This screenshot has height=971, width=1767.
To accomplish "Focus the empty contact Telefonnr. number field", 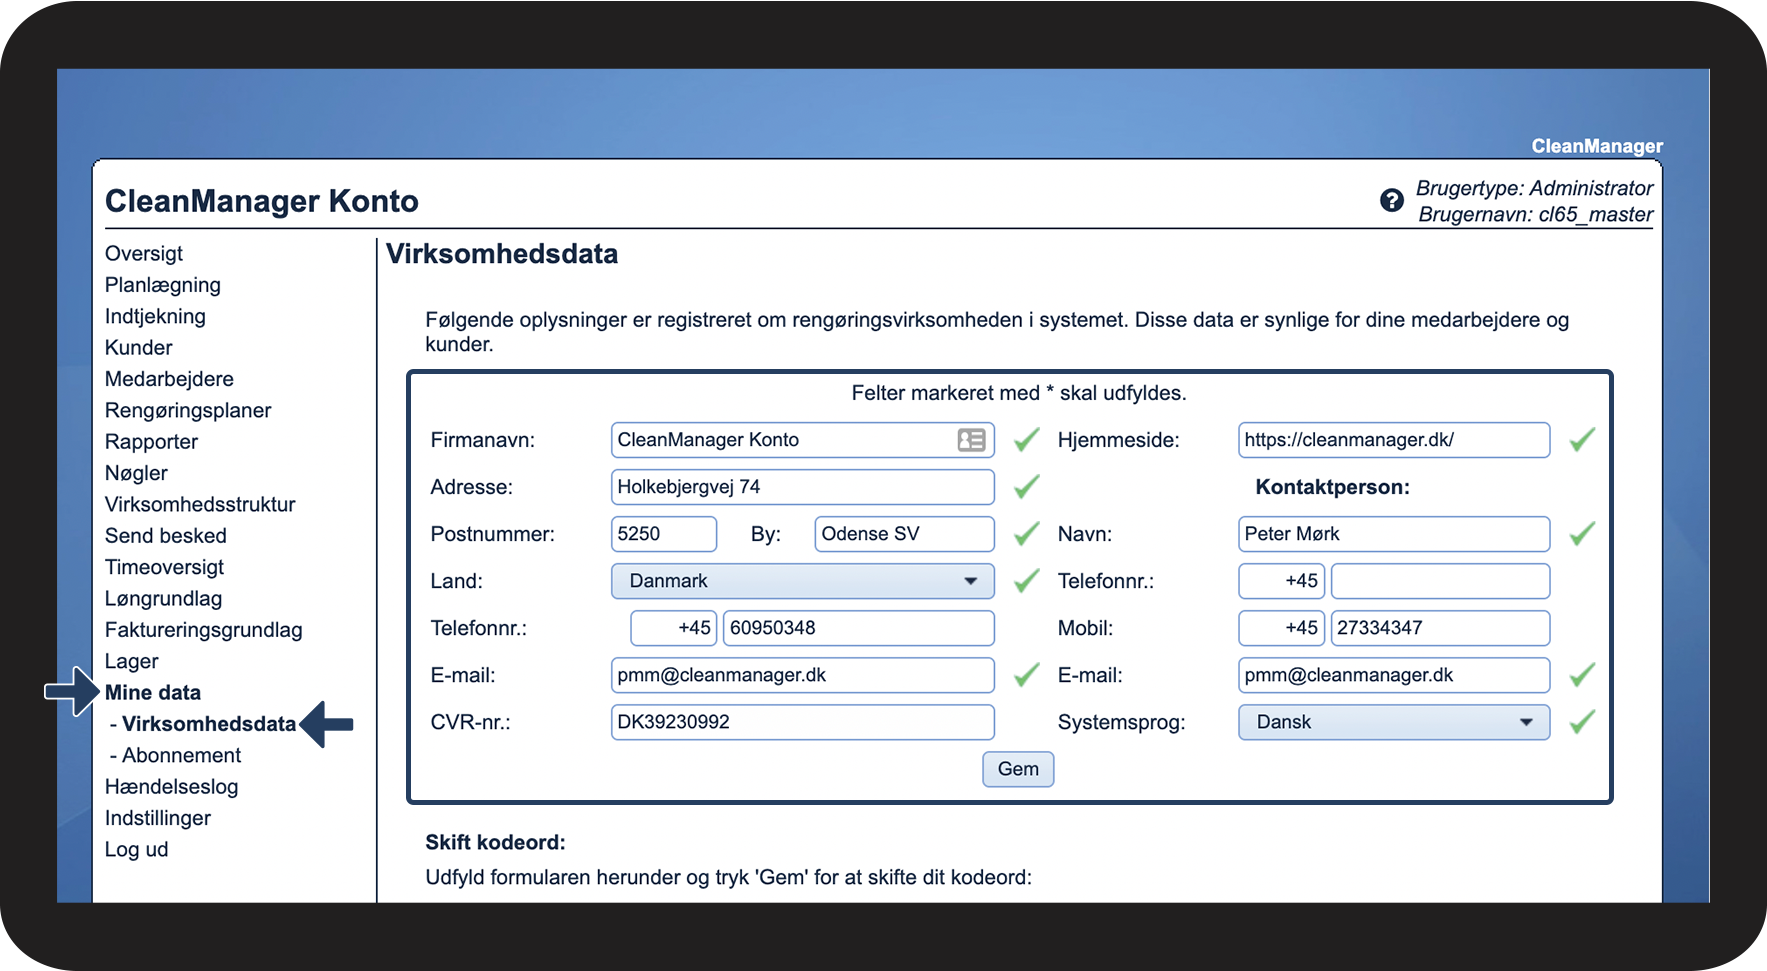I will tap(1440, 581).
